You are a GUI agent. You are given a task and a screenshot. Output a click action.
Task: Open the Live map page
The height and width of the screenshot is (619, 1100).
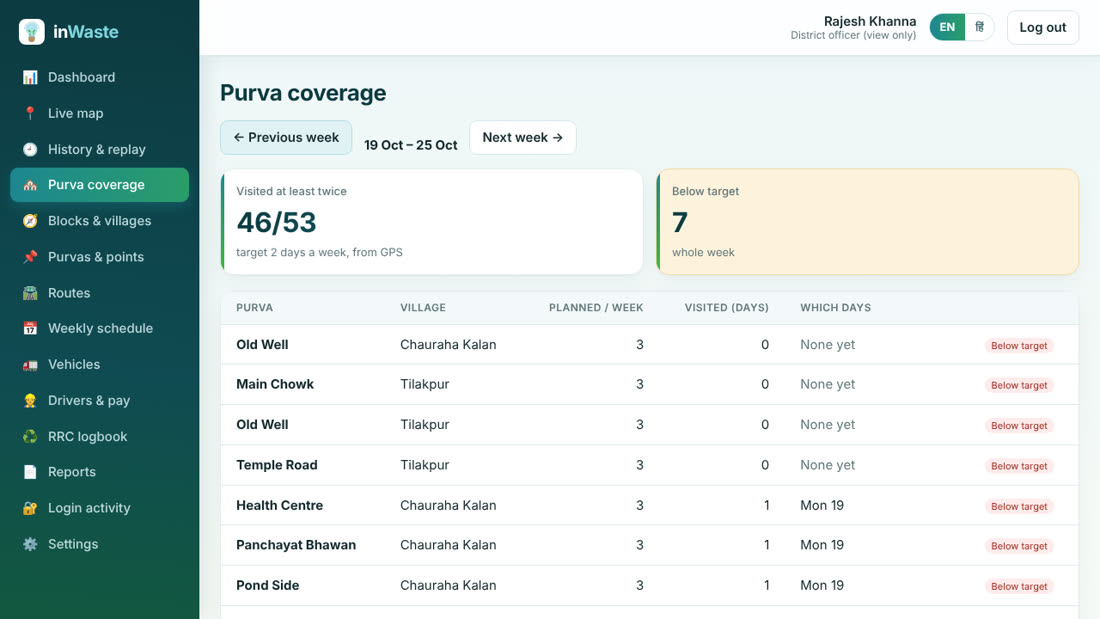coord(100,113)
